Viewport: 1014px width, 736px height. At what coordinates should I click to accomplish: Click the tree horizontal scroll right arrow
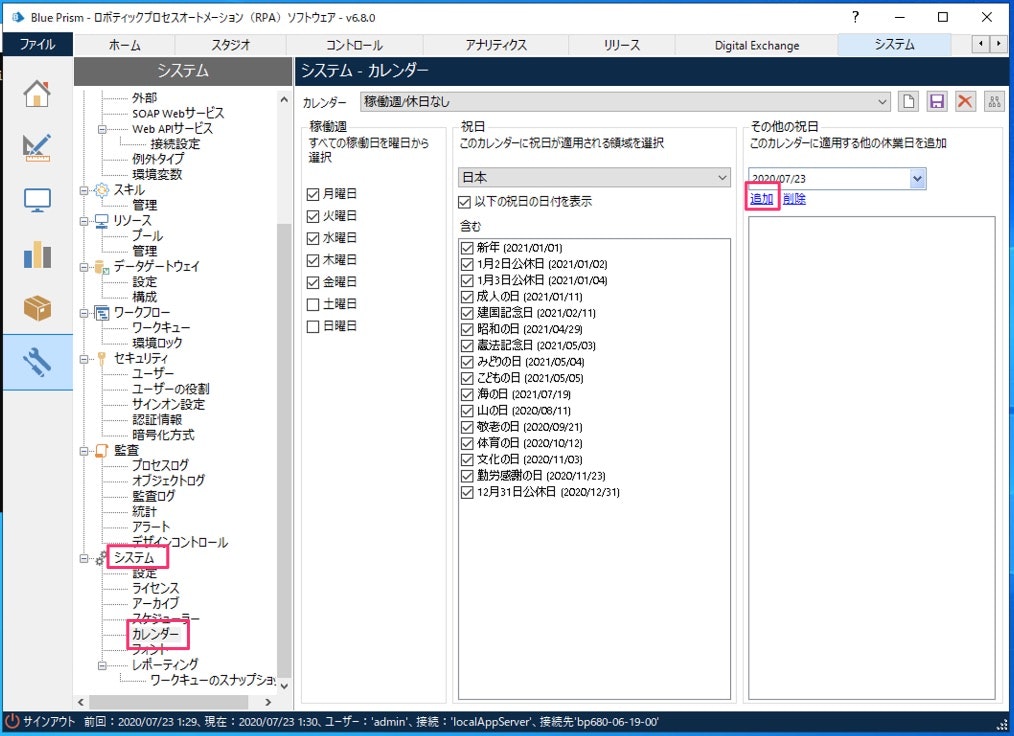pyautogui.click(x=268, y=702)
